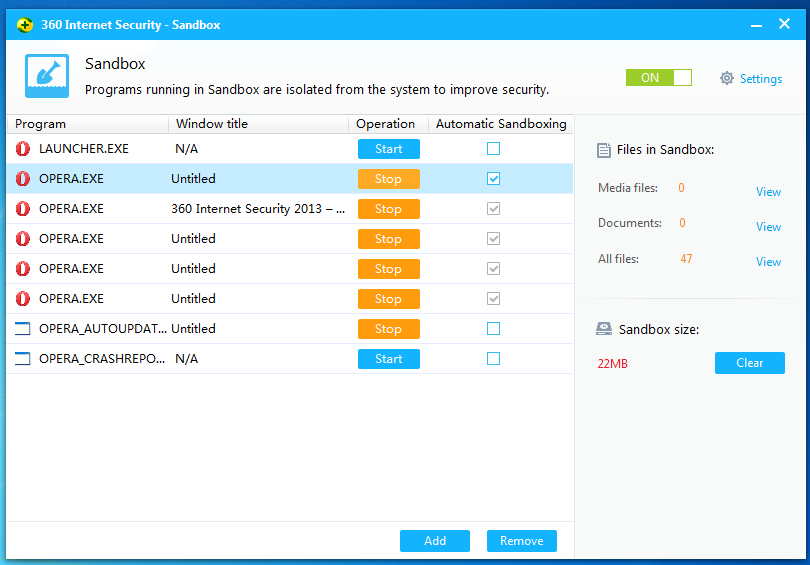
Task: View All files in sandbox
Action: (x=768, y=262)
